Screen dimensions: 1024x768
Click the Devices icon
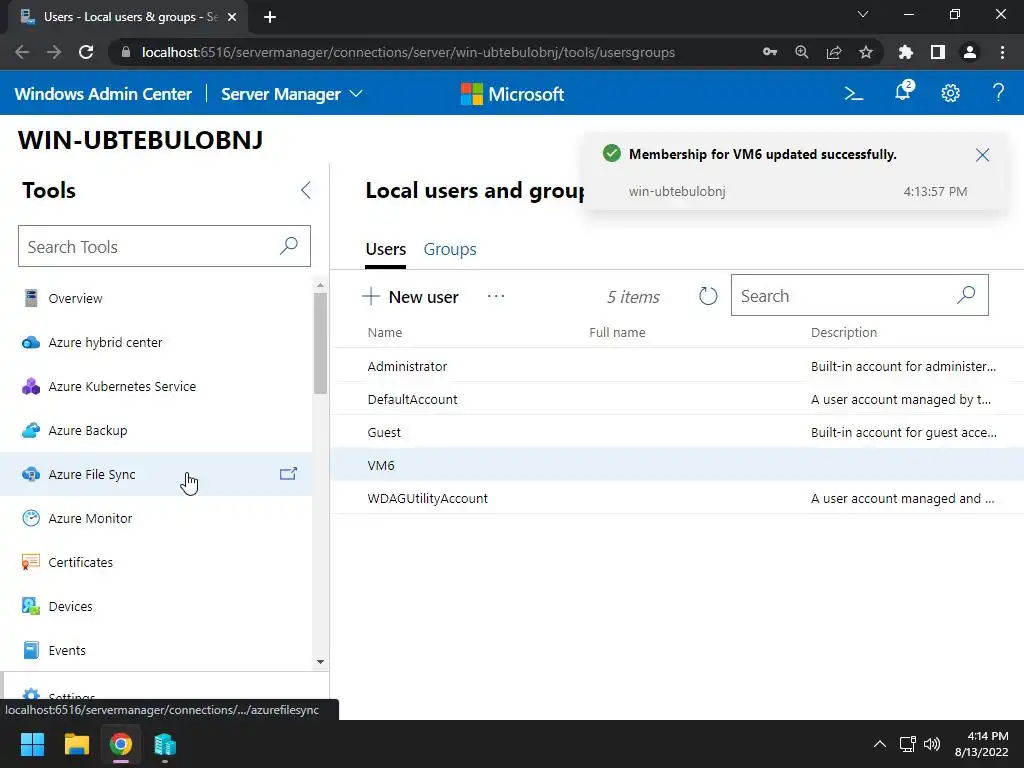pos(31,606)
